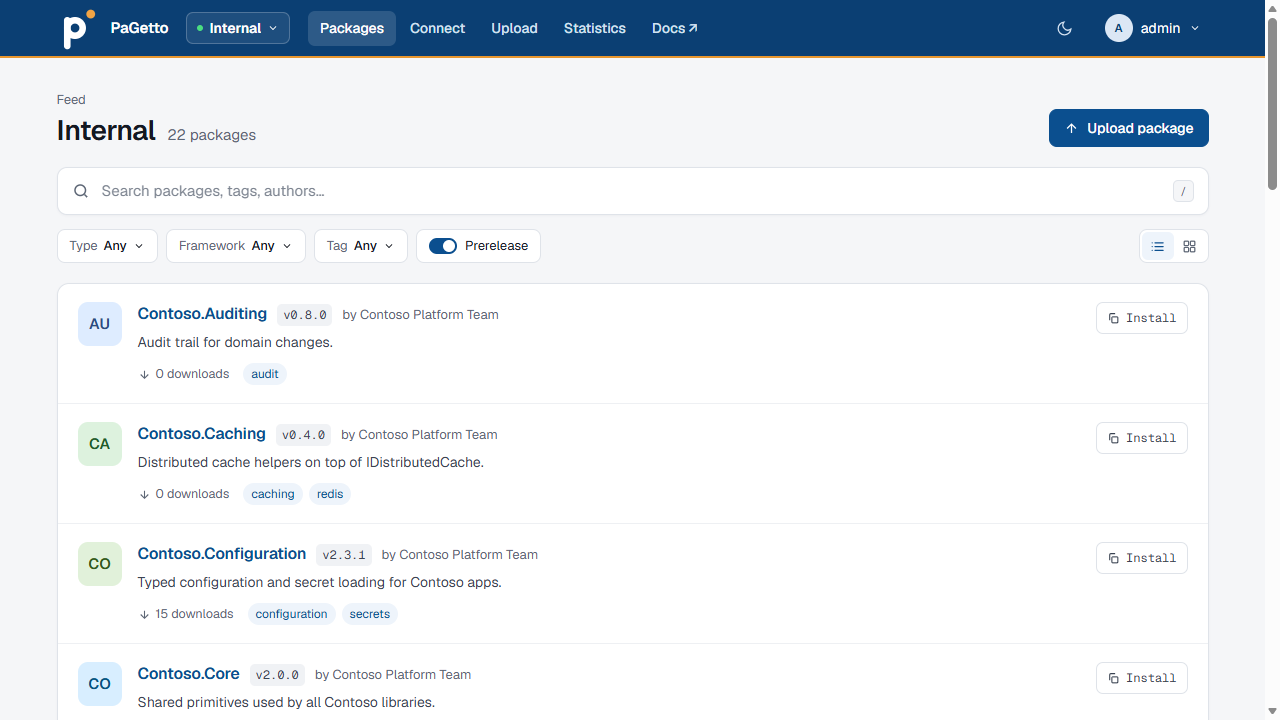
Task: Click the admin avatar circle
Action: coord(1118,28)
